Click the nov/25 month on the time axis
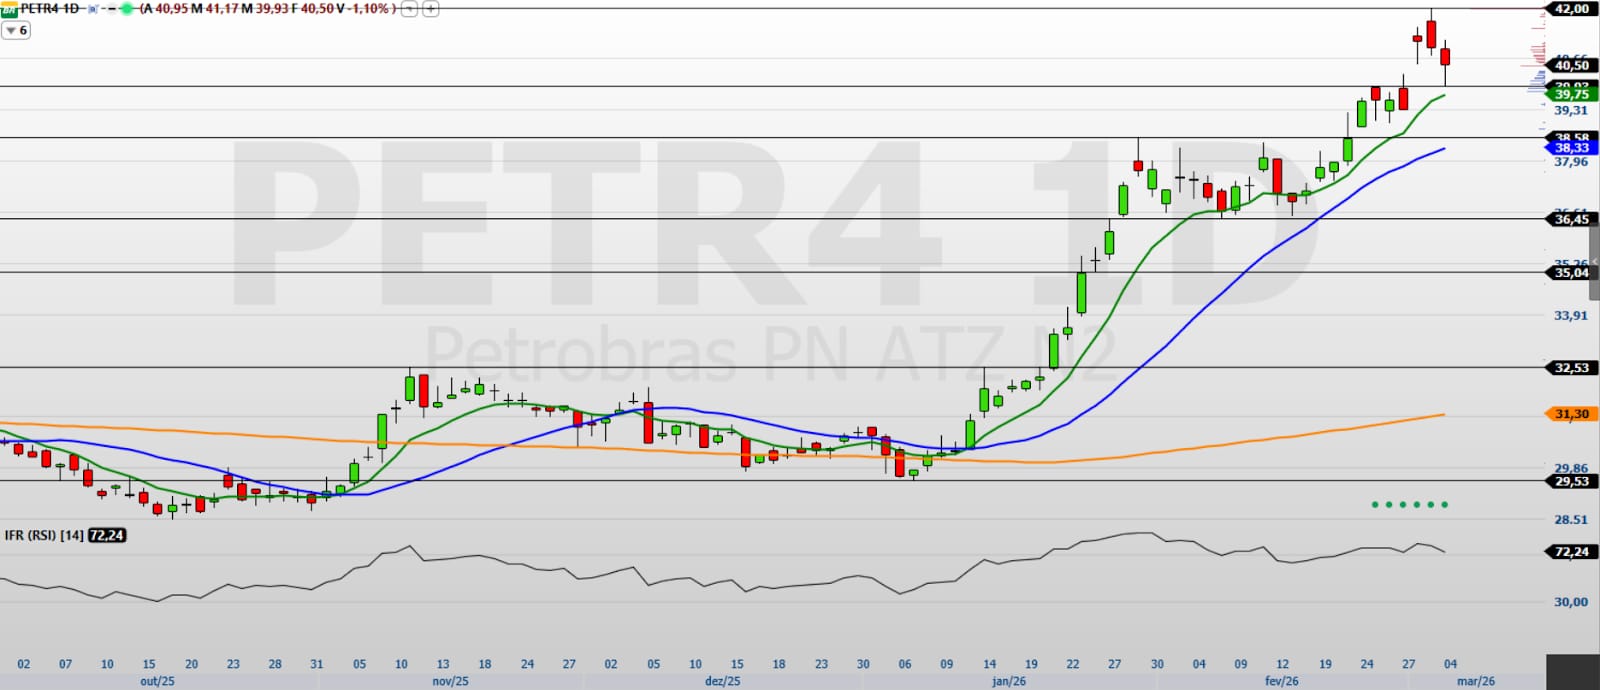Image resolution: width=1600 pixels, height=690 pixels. click(x=450, y=681)
